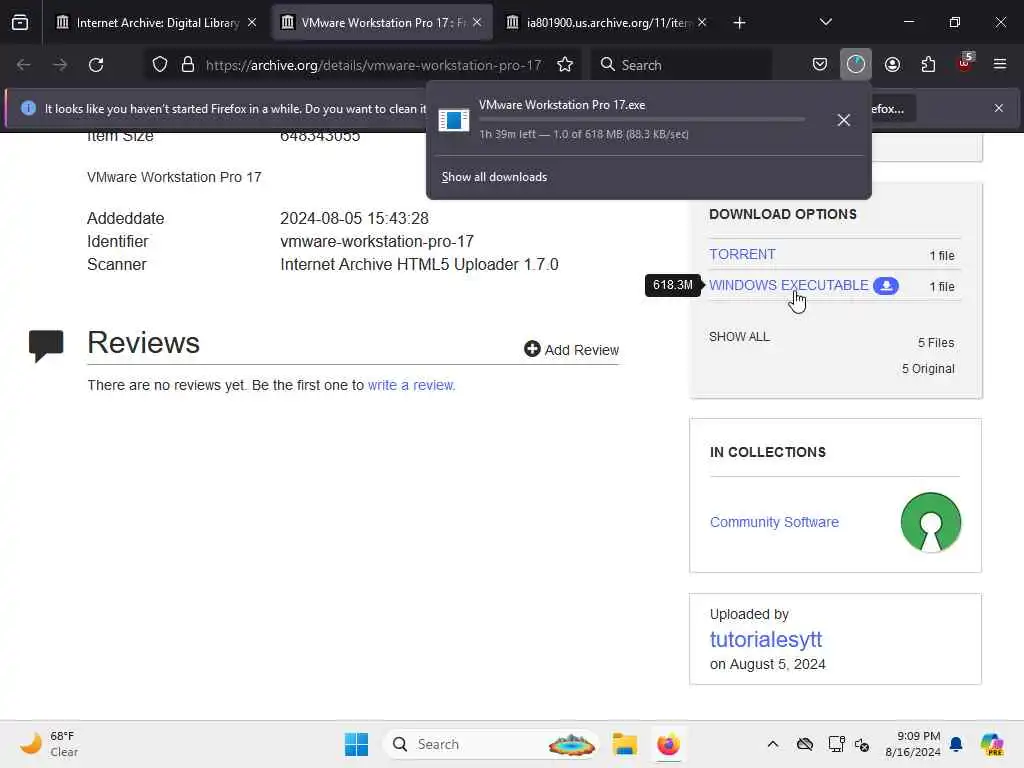Click WINDOWS EXECUTABLE download link
This screenshot has width=1024, height=768.
pos(789,285)
